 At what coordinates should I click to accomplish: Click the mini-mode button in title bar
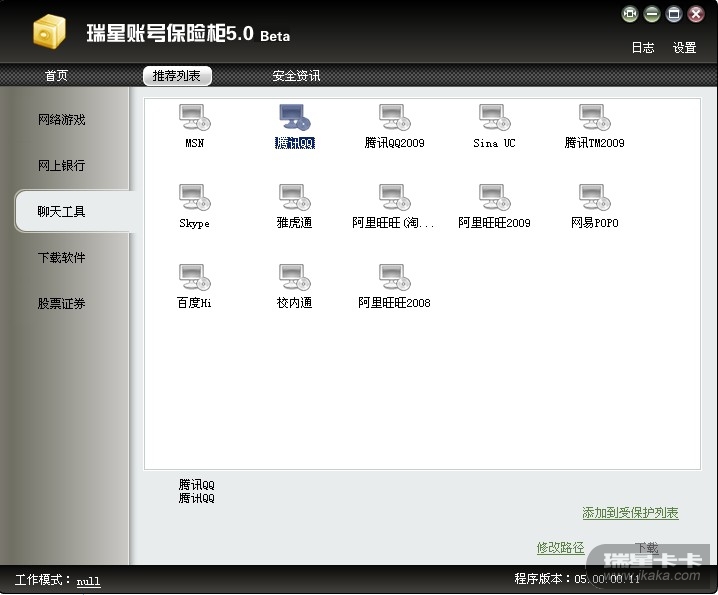[630, 14]
